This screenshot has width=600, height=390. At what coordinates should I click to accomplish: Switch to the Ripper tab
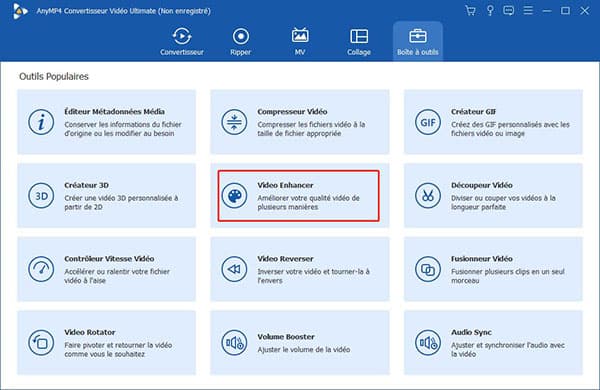241,42
